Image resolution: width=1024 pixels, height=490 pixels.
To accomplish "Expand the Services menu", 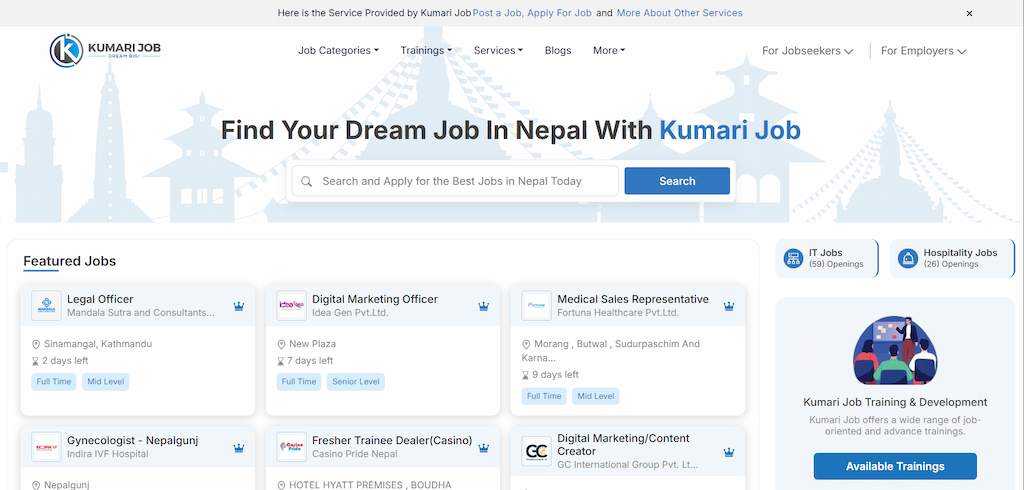I will [498, 51].
